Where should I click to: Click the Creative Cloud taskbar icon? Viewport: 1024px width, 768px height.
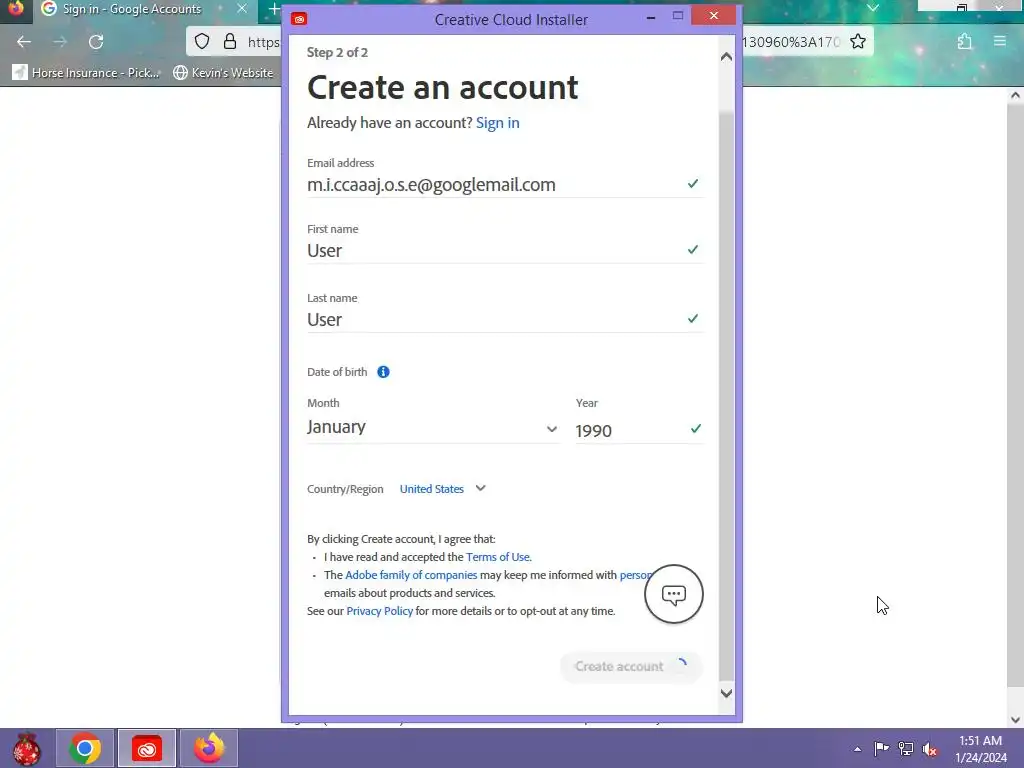[x=147, y=748]
